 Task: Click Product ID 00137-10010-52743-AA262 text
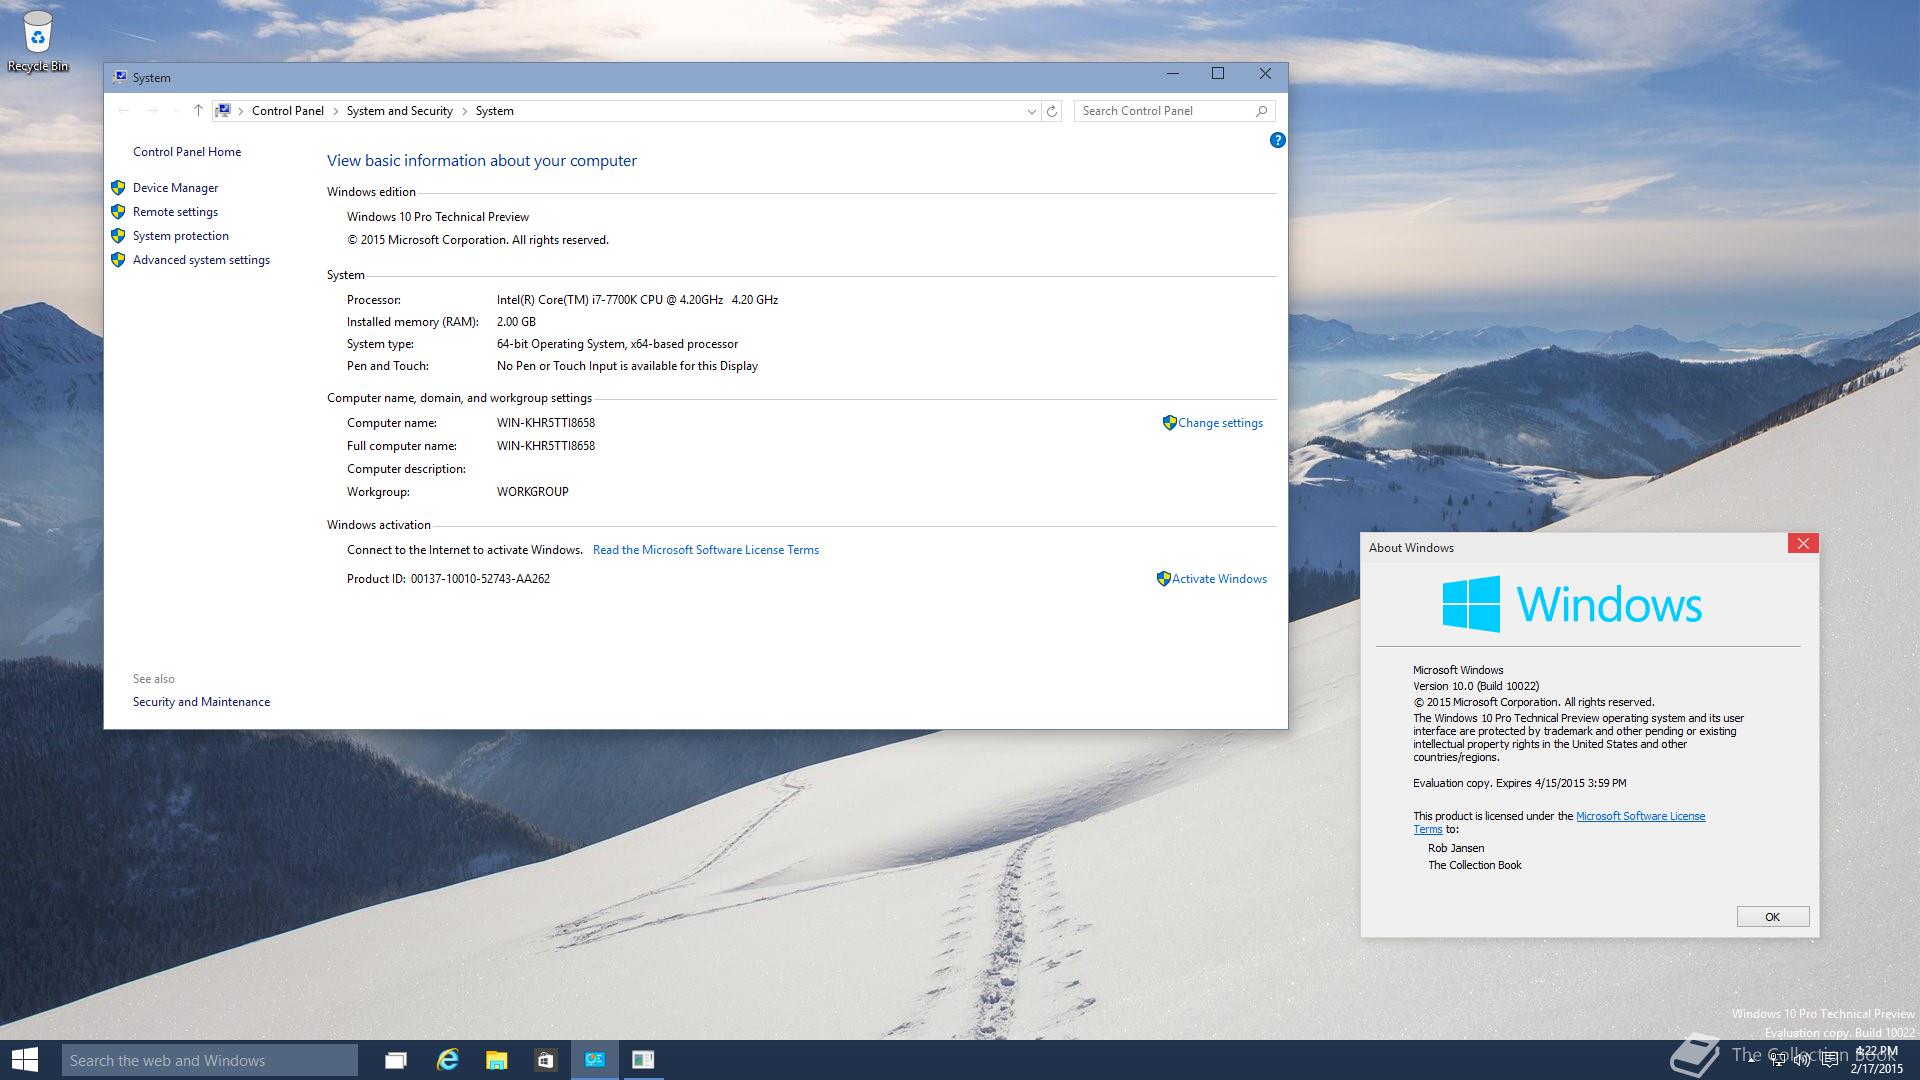tap(448, 579)
